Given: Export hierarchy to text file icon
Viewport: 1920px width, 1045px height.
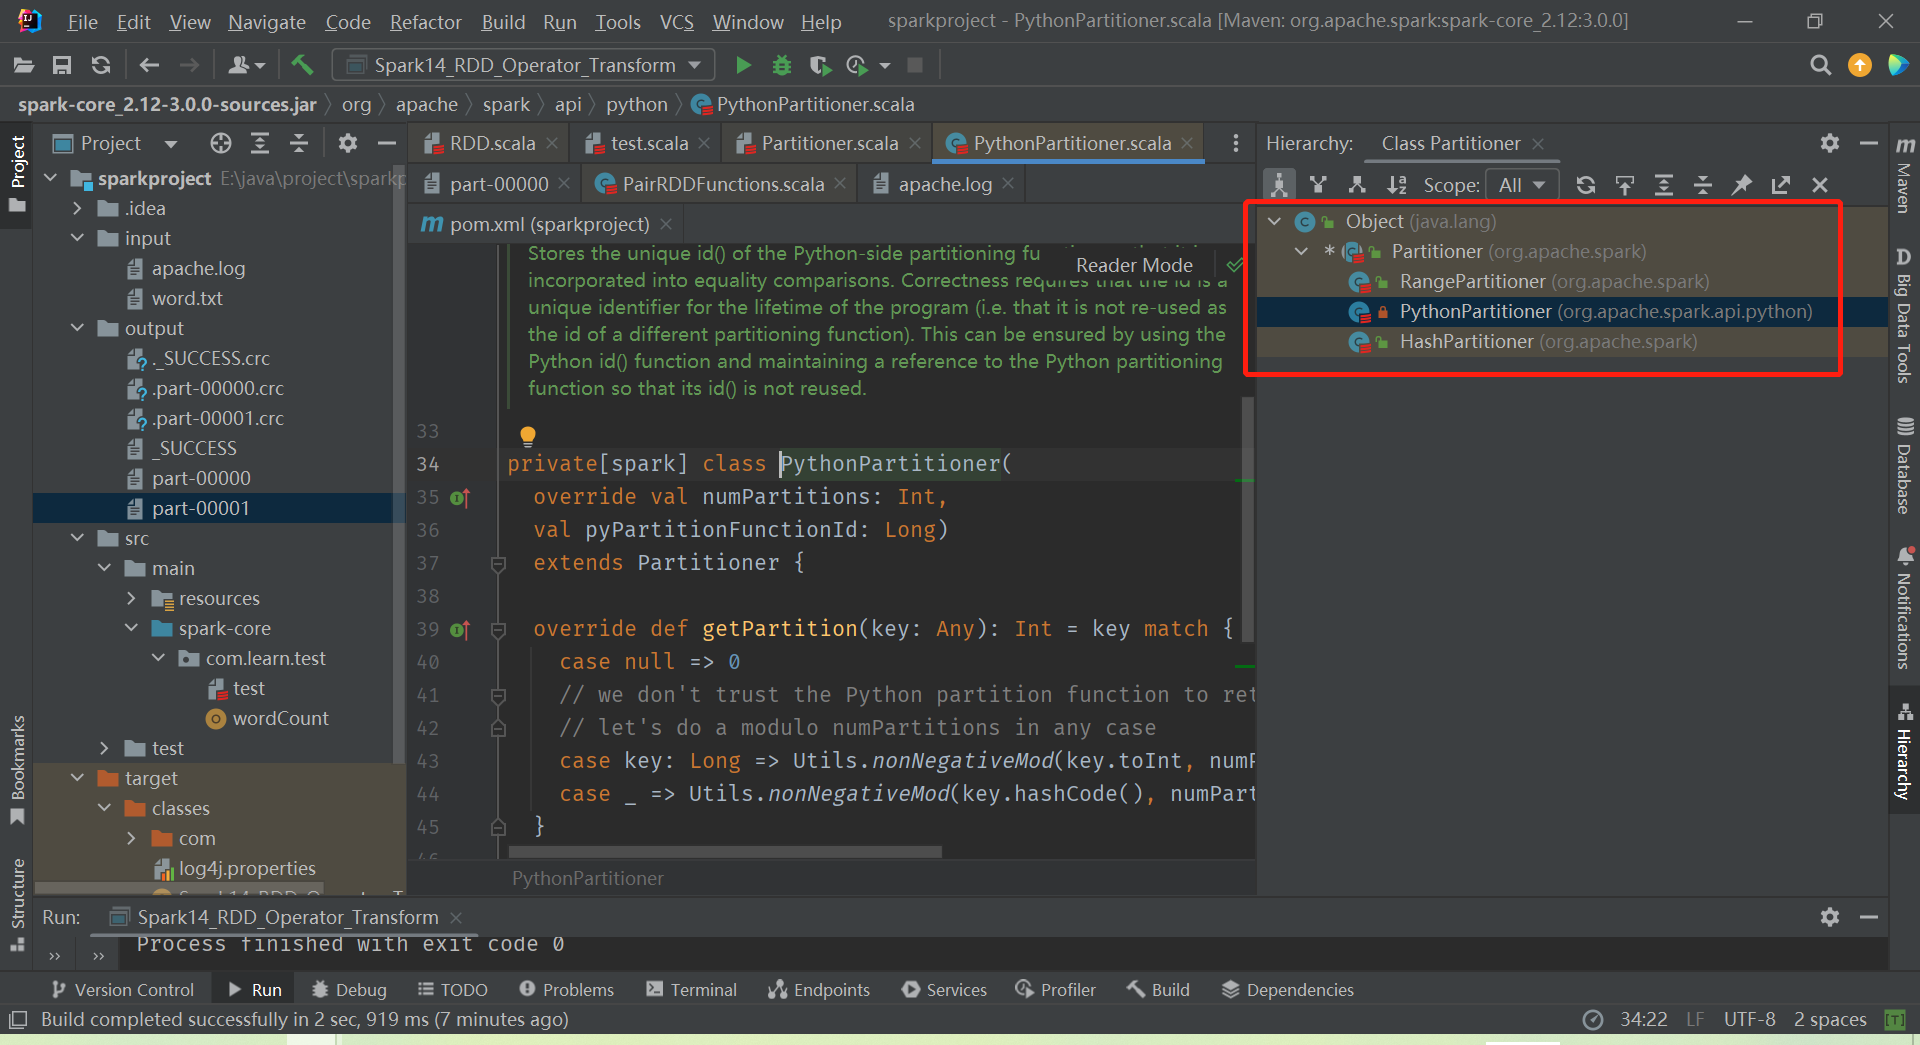Looking at the screenshot, I should 1781,184.
